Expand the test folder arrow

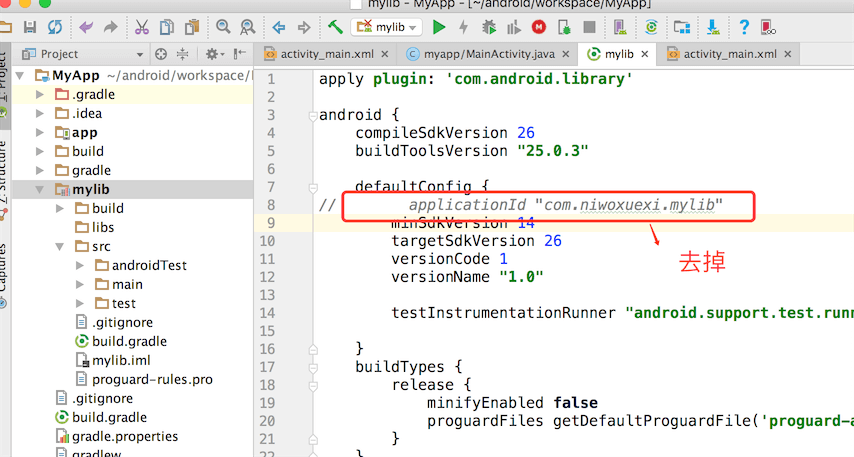coord(80,303)
